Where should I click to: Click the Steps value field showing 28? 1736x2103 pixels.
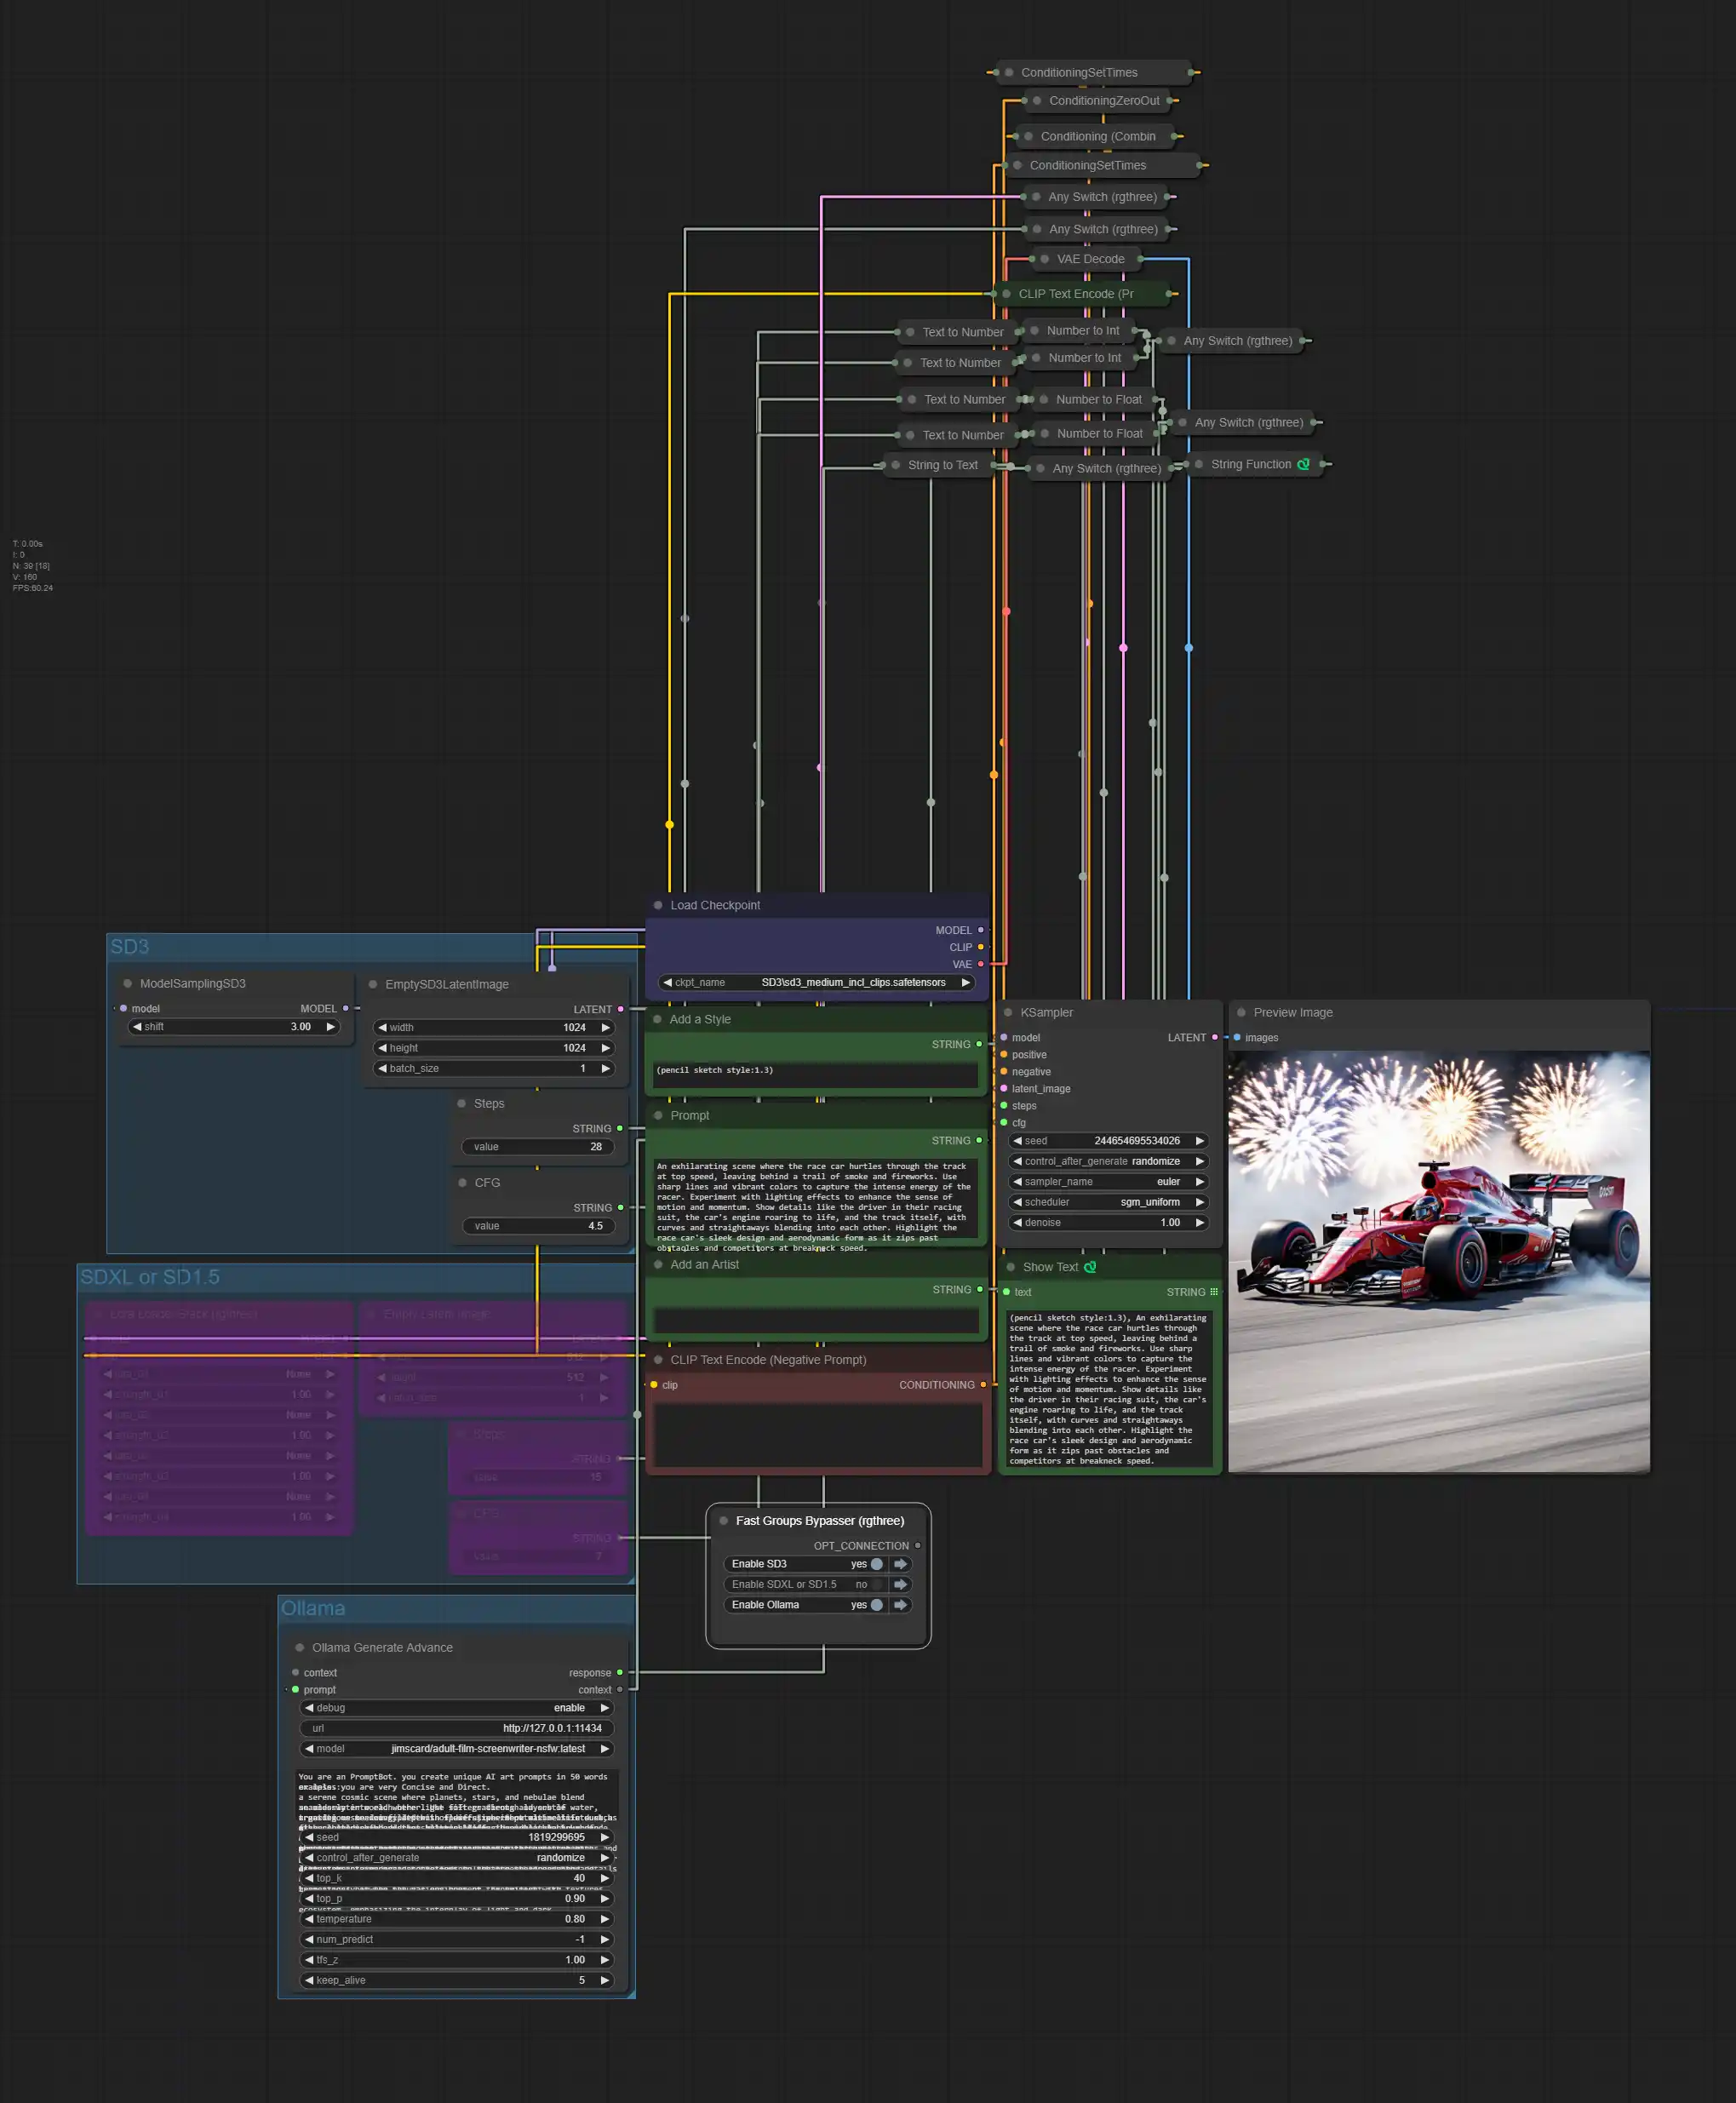(x=538, y=1147)
